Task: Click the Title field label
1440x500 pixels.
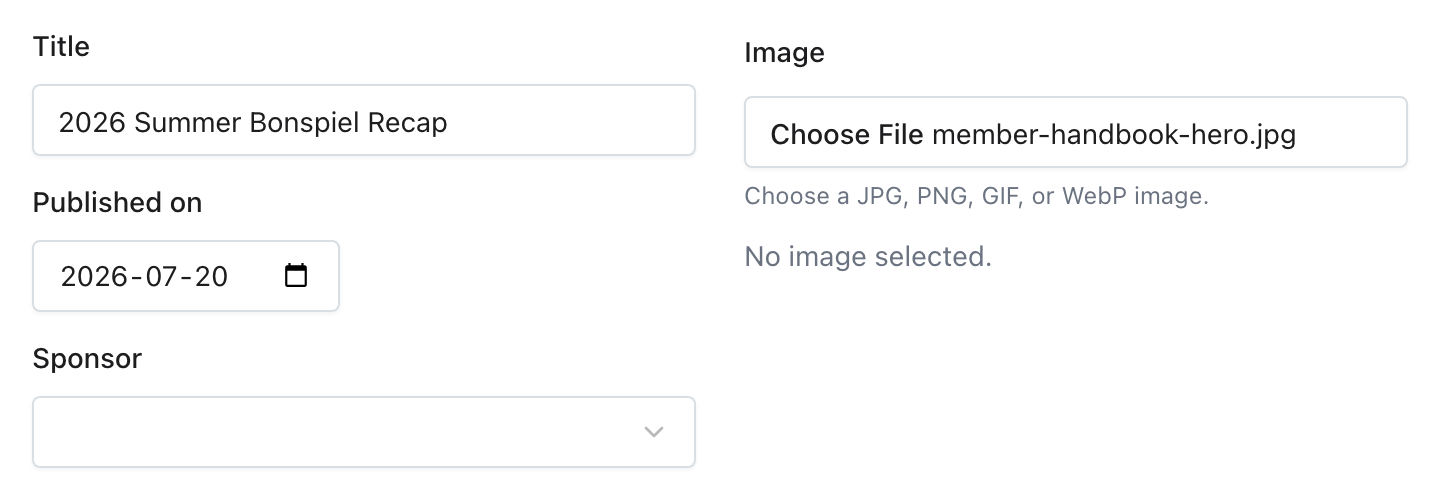Action: point(61,46)
